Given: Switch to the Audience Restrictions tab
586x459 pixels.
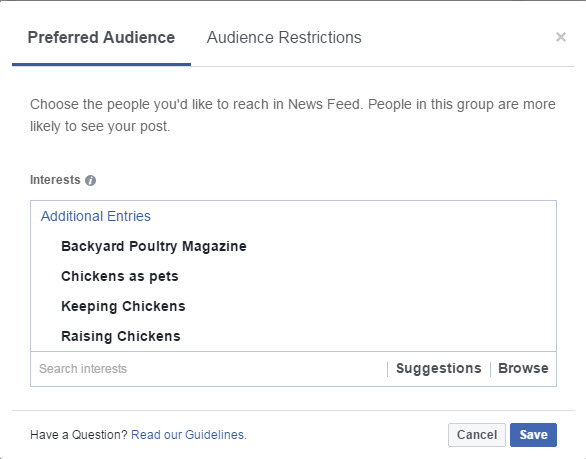Looking at the screenshot, I should click(284, 37).
